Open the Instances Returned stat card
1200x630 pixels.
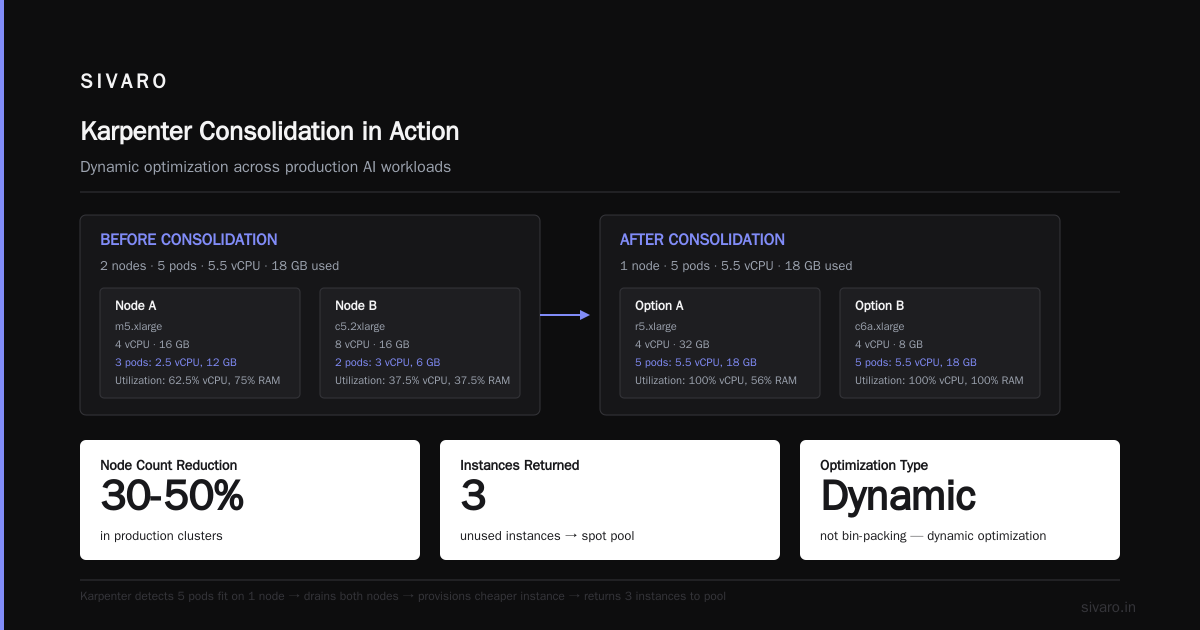(x=610, y=500)
